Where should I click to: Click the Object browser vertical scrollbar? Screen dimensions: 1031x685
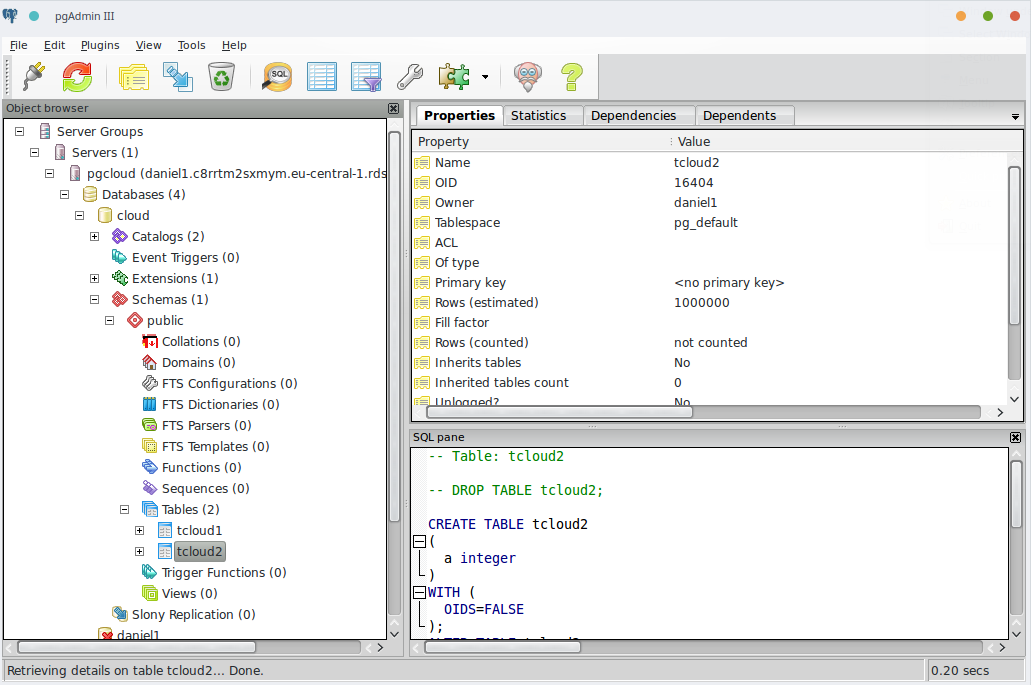click(x=395, y=326)
